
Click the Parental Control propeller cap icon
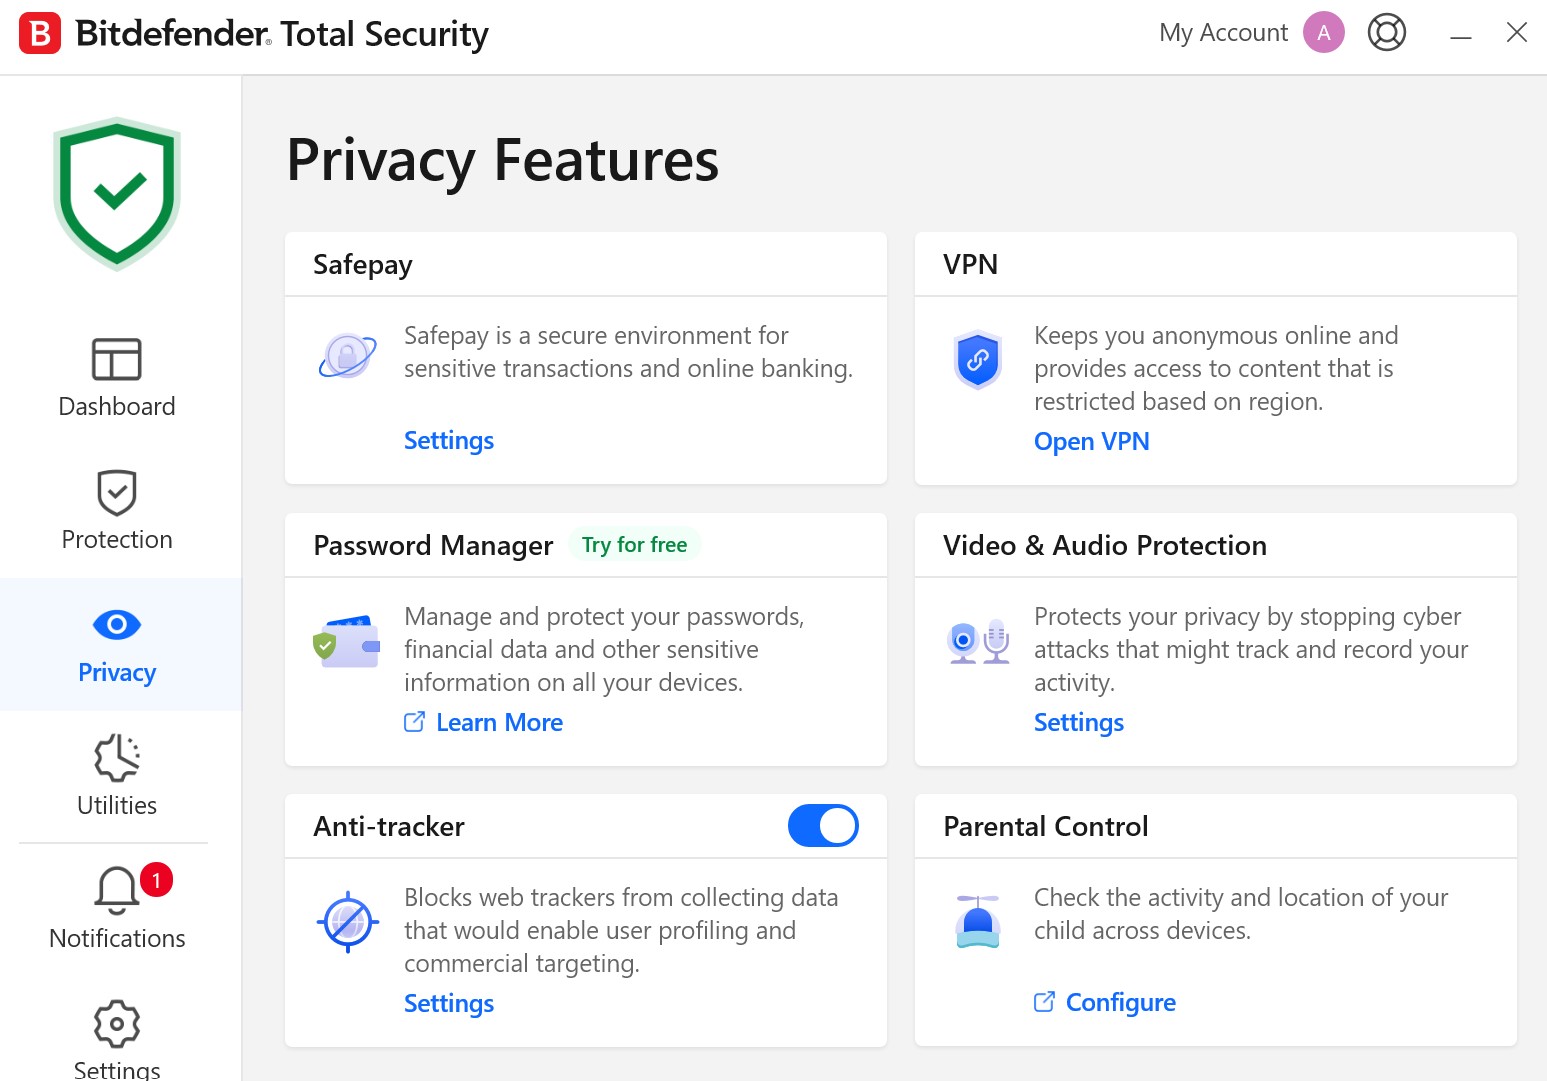tap(977, 921)
